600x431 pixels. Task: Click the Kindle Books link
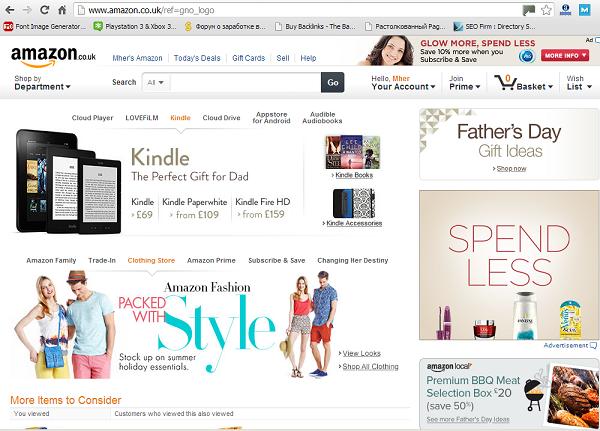tap(354, 175)
